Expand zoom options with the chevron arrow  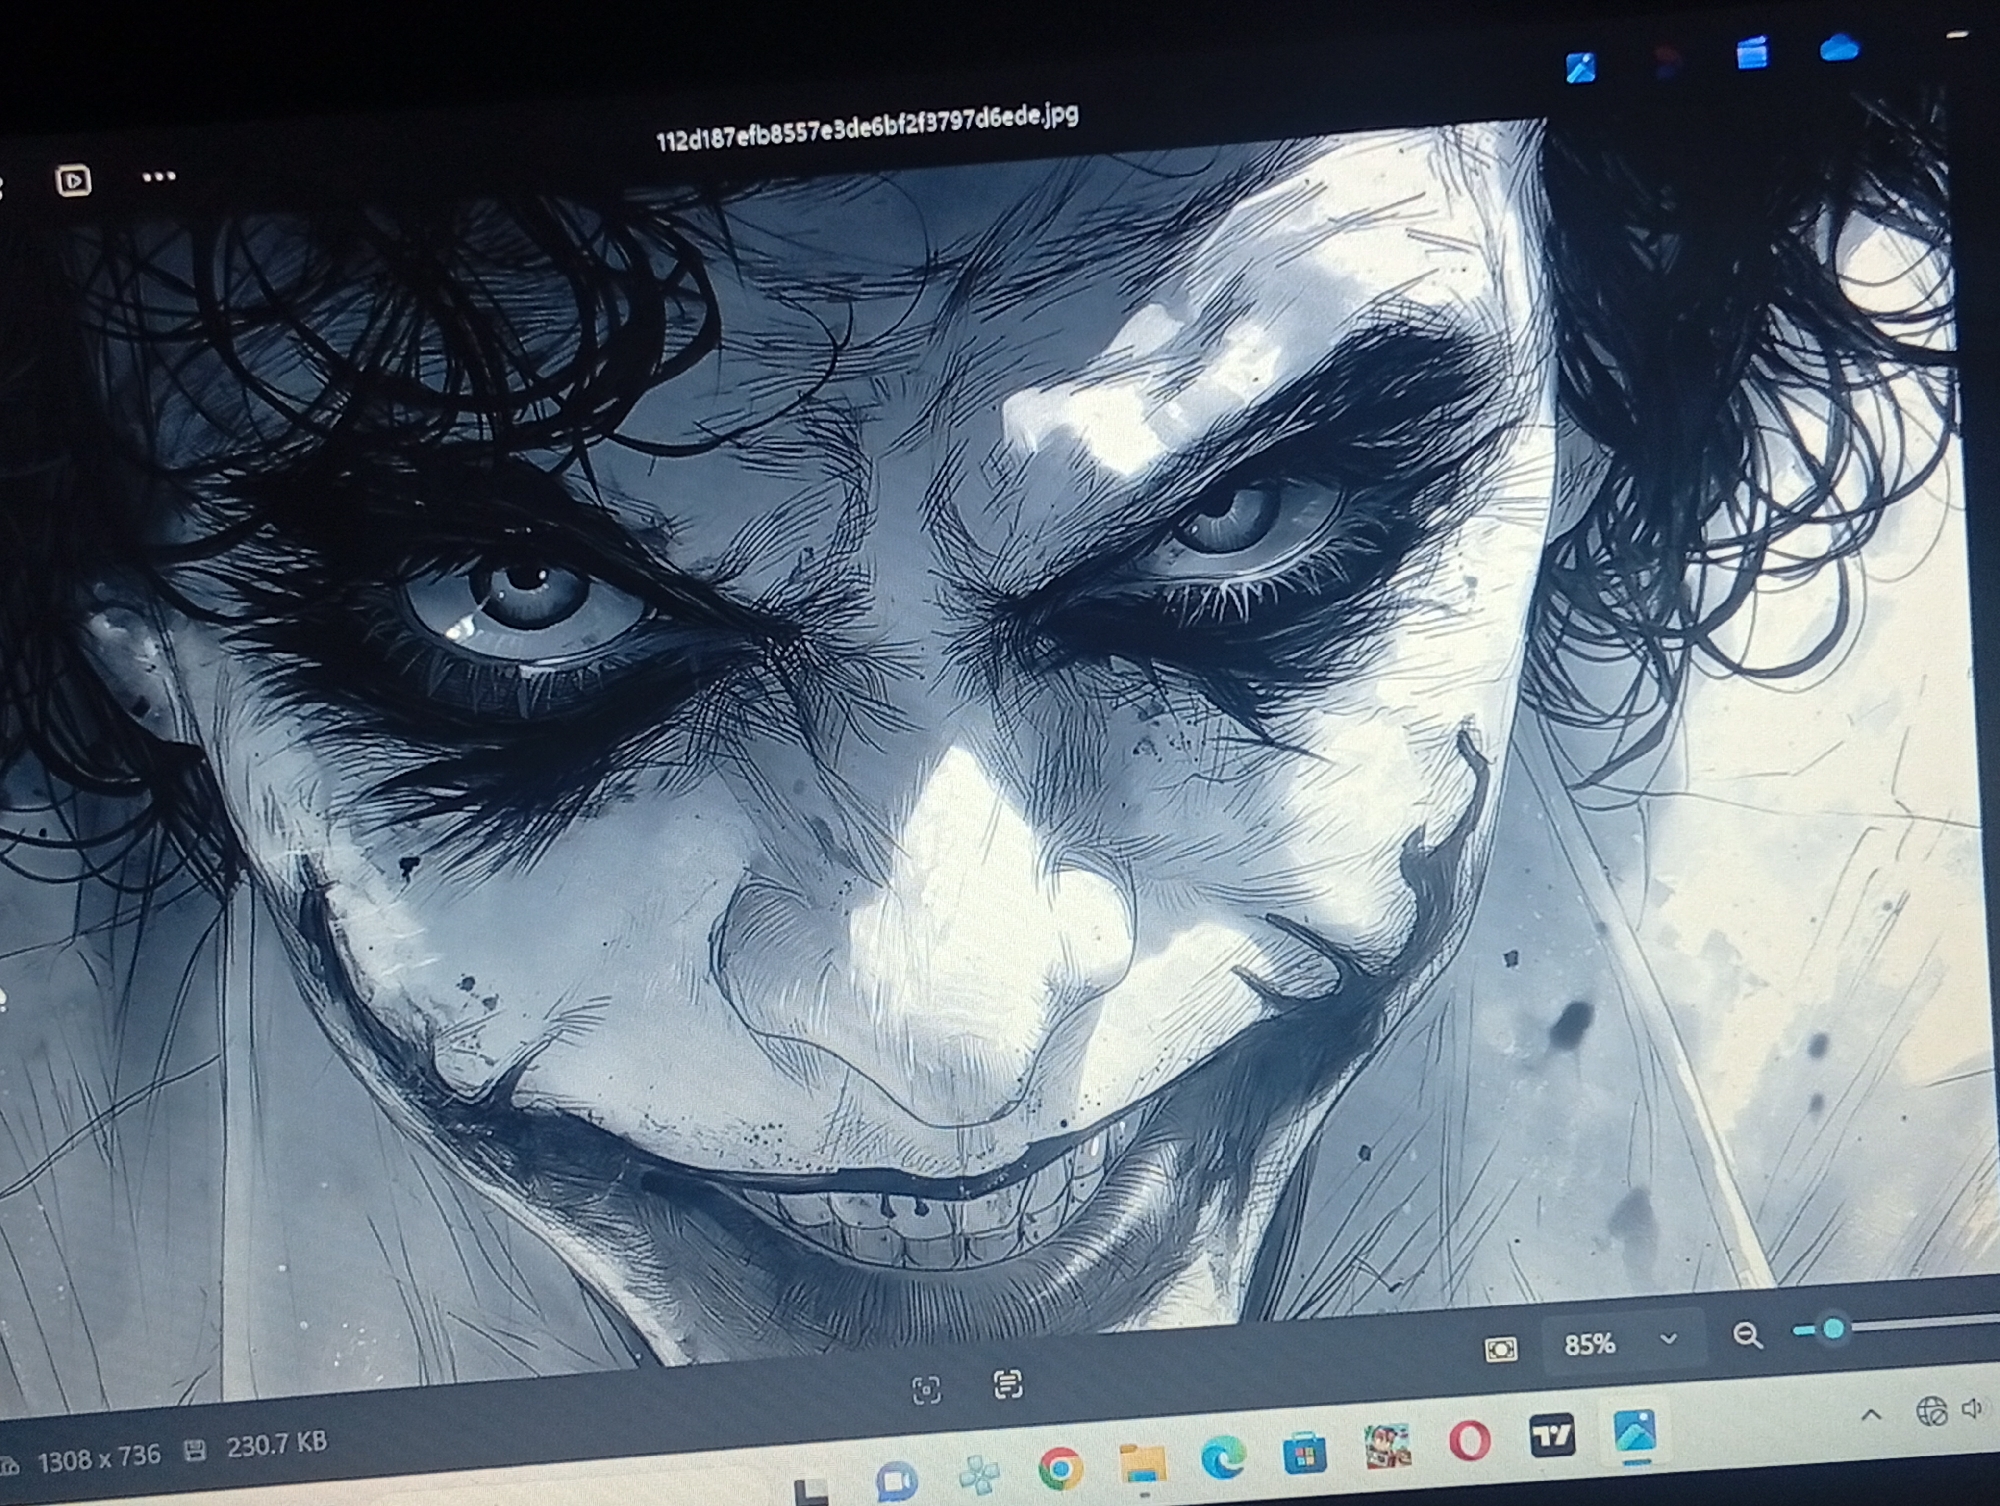click(x=1668, y=1338)
